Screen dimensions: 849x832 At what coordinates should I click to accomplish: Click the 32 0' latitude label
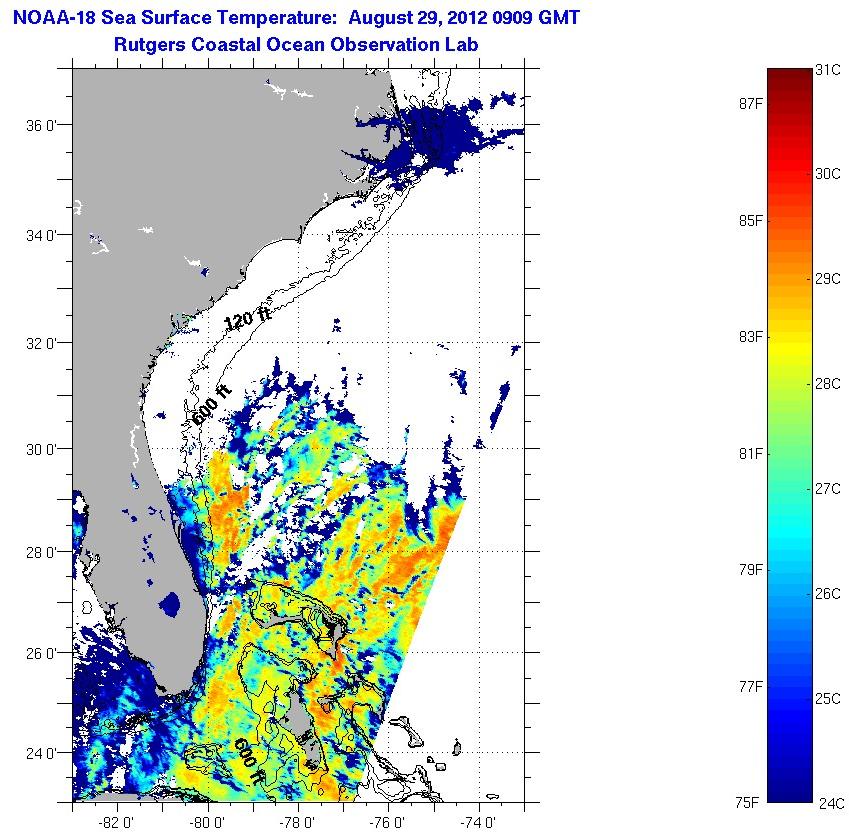tap(41, 344)
